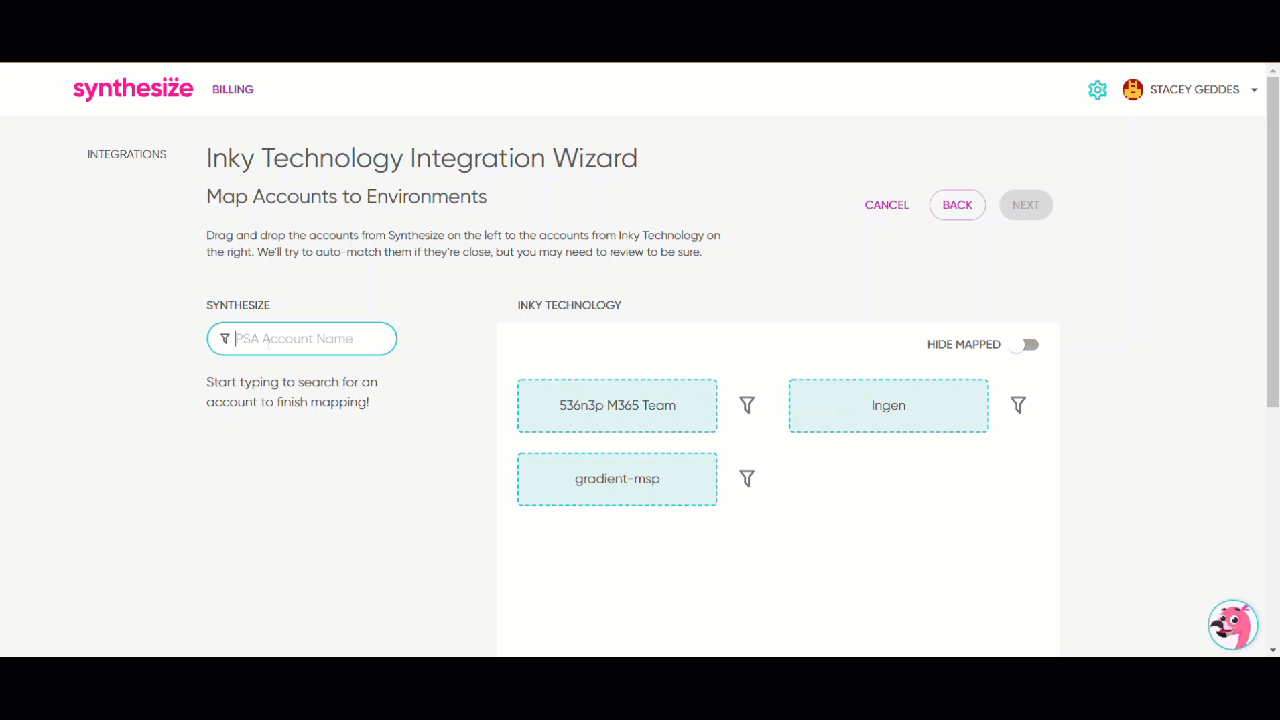Click the Synthesize logo
This screenshot has height=720, width=1280.
[x=133, y=89]
